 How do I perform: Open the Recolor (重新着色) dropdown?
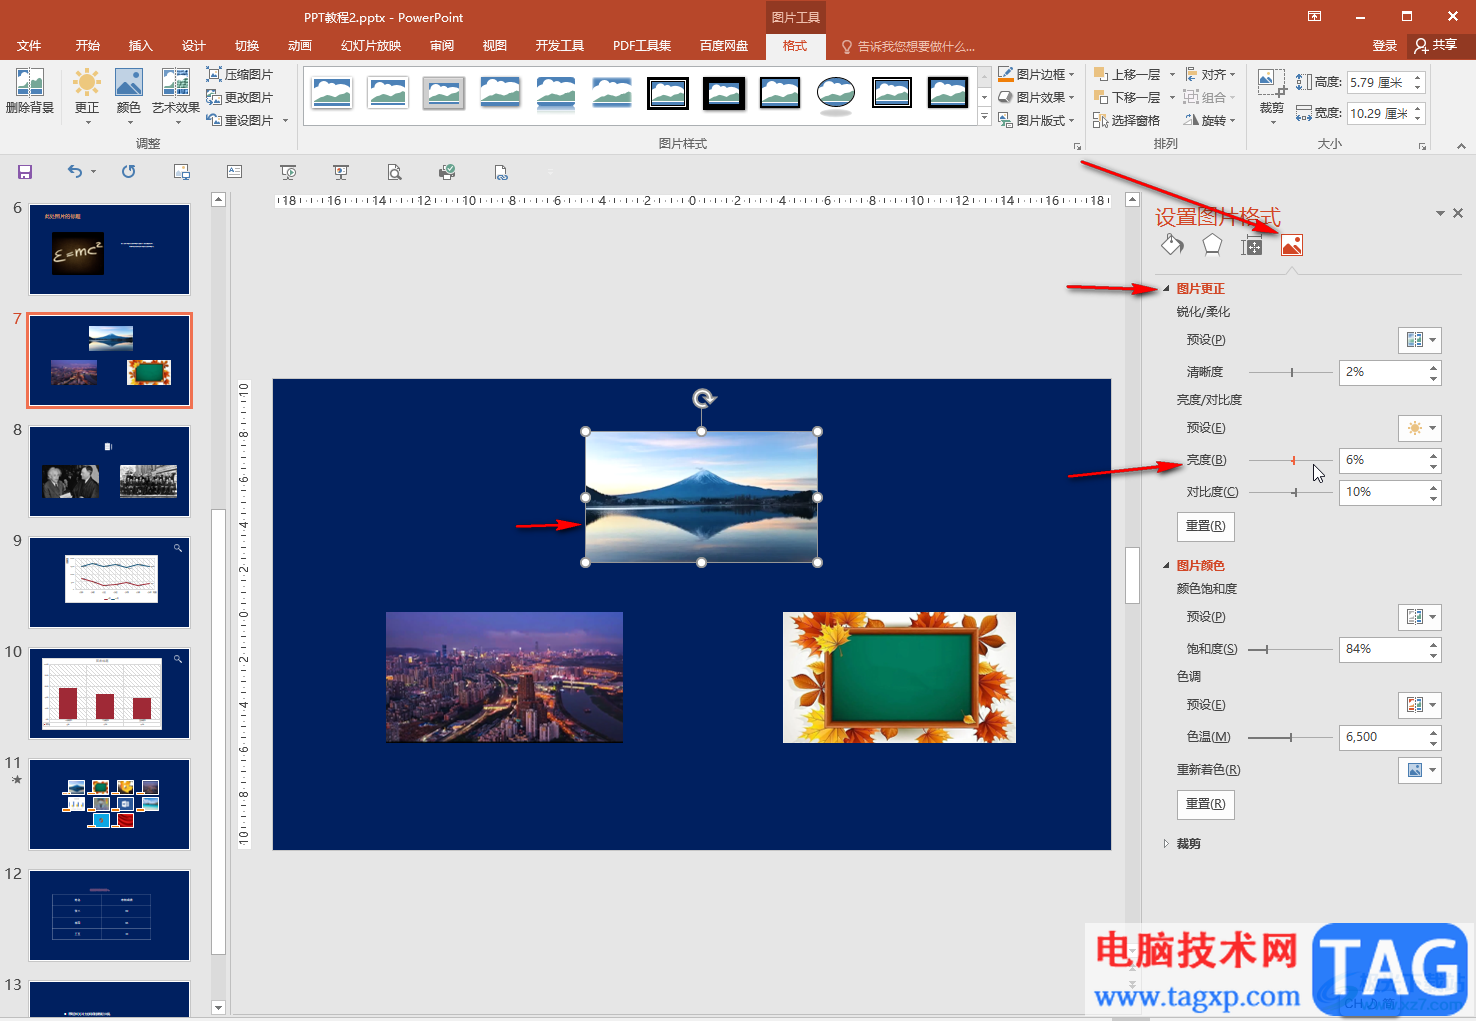click(1419, 770)
